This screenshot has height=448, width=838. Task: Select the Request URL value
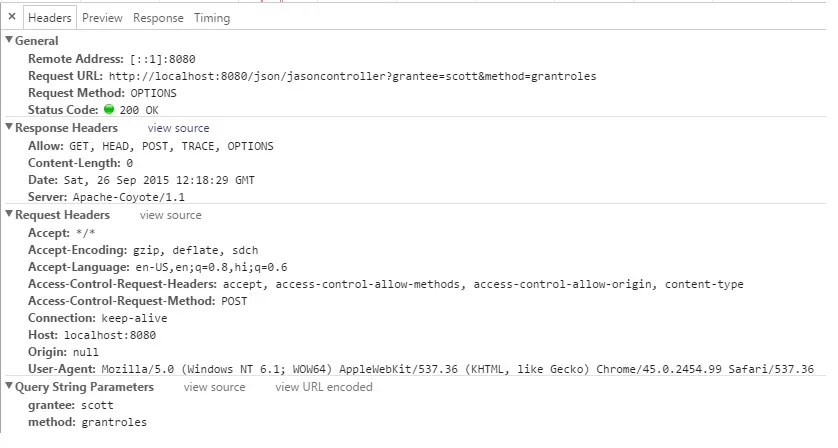point(353,76)
